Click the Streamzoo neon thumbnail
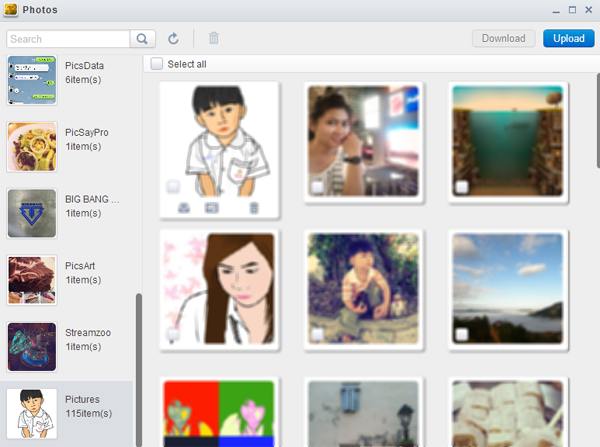Image resolution: width=600 pixels, height=447 pixels. coord(32,347)
